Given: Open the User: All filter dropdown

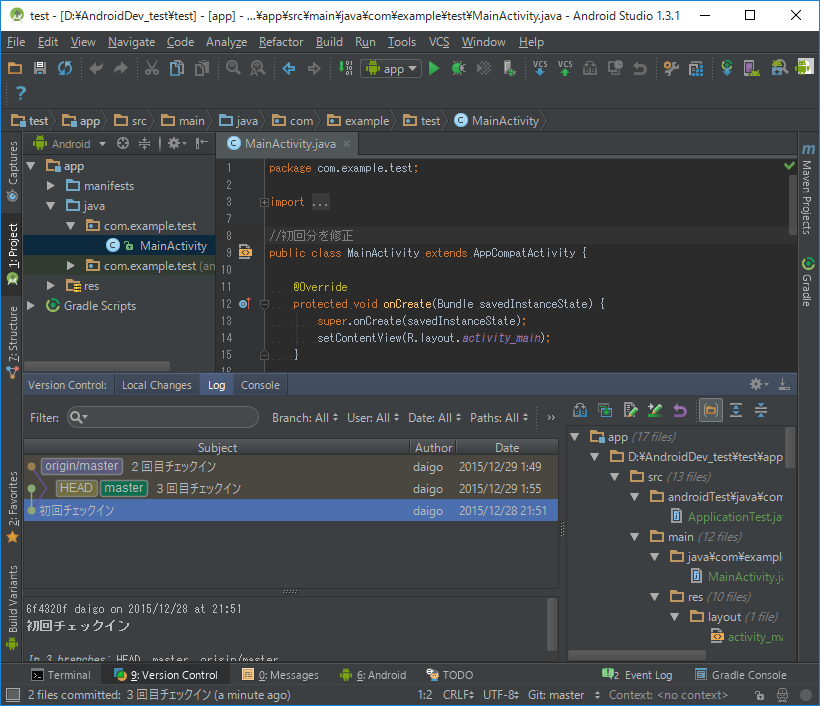Looking at the screenshot, I should pyautogui.click(x=373, y=418).
